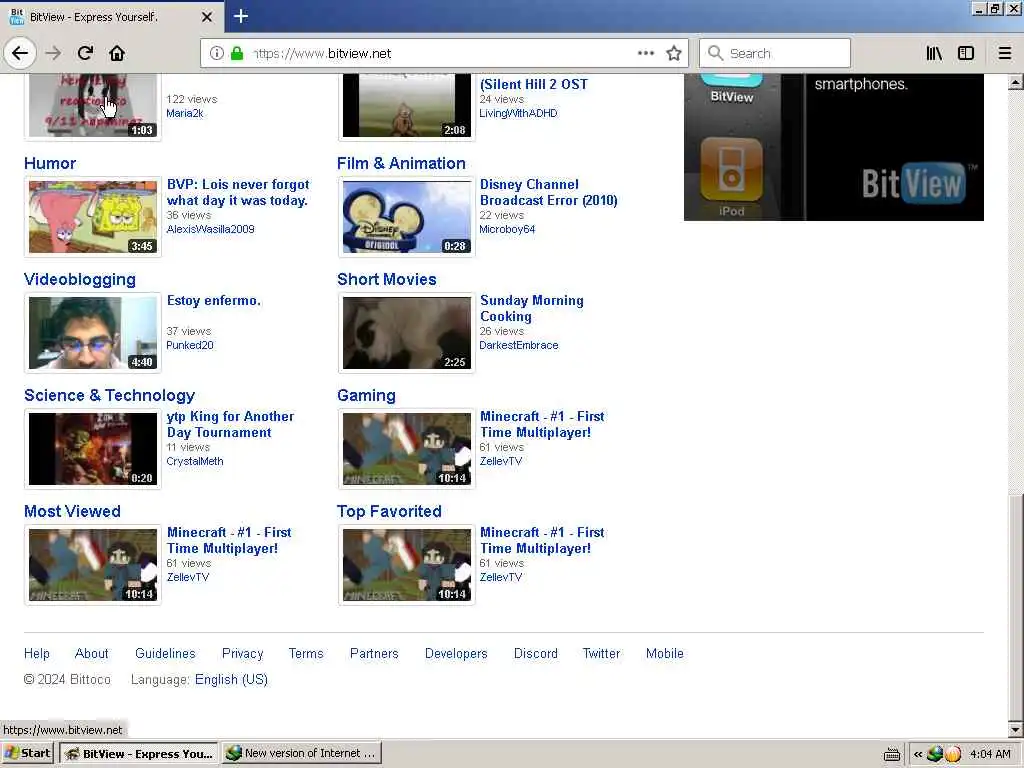
Task: Open the browser home page icon
Action: [117, 53]
